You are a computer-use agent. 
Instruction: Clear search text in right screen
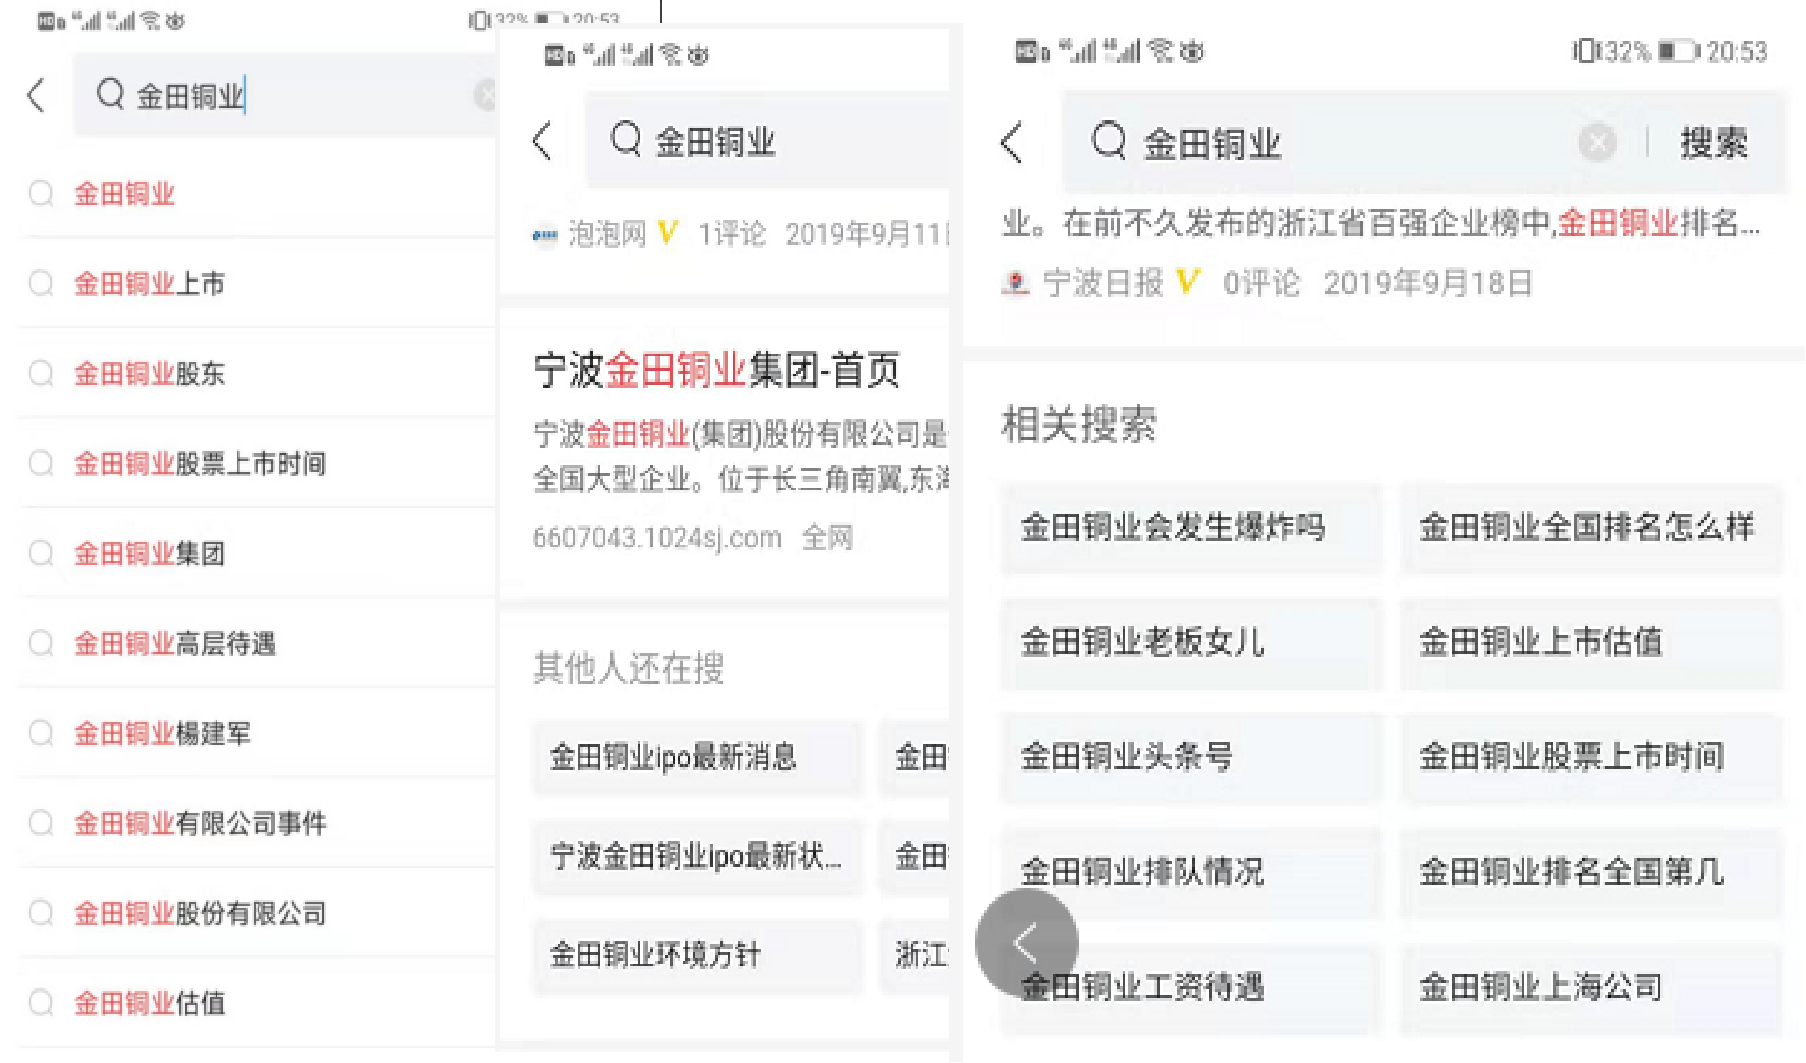(x=1597, y=143)
